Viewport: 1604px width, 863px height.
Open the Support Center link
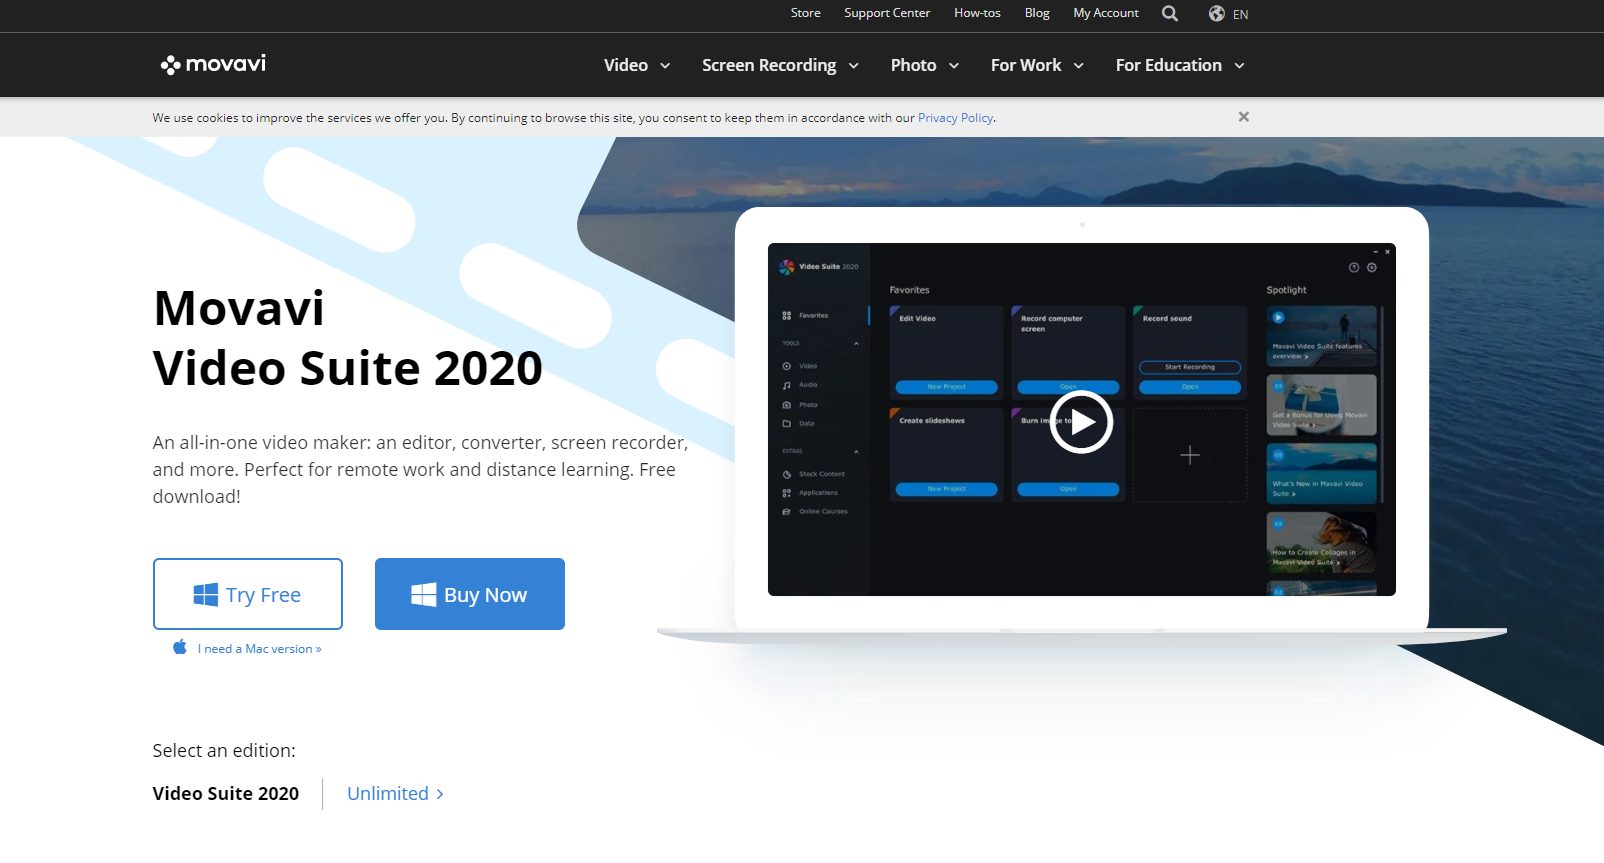point(887,13)
